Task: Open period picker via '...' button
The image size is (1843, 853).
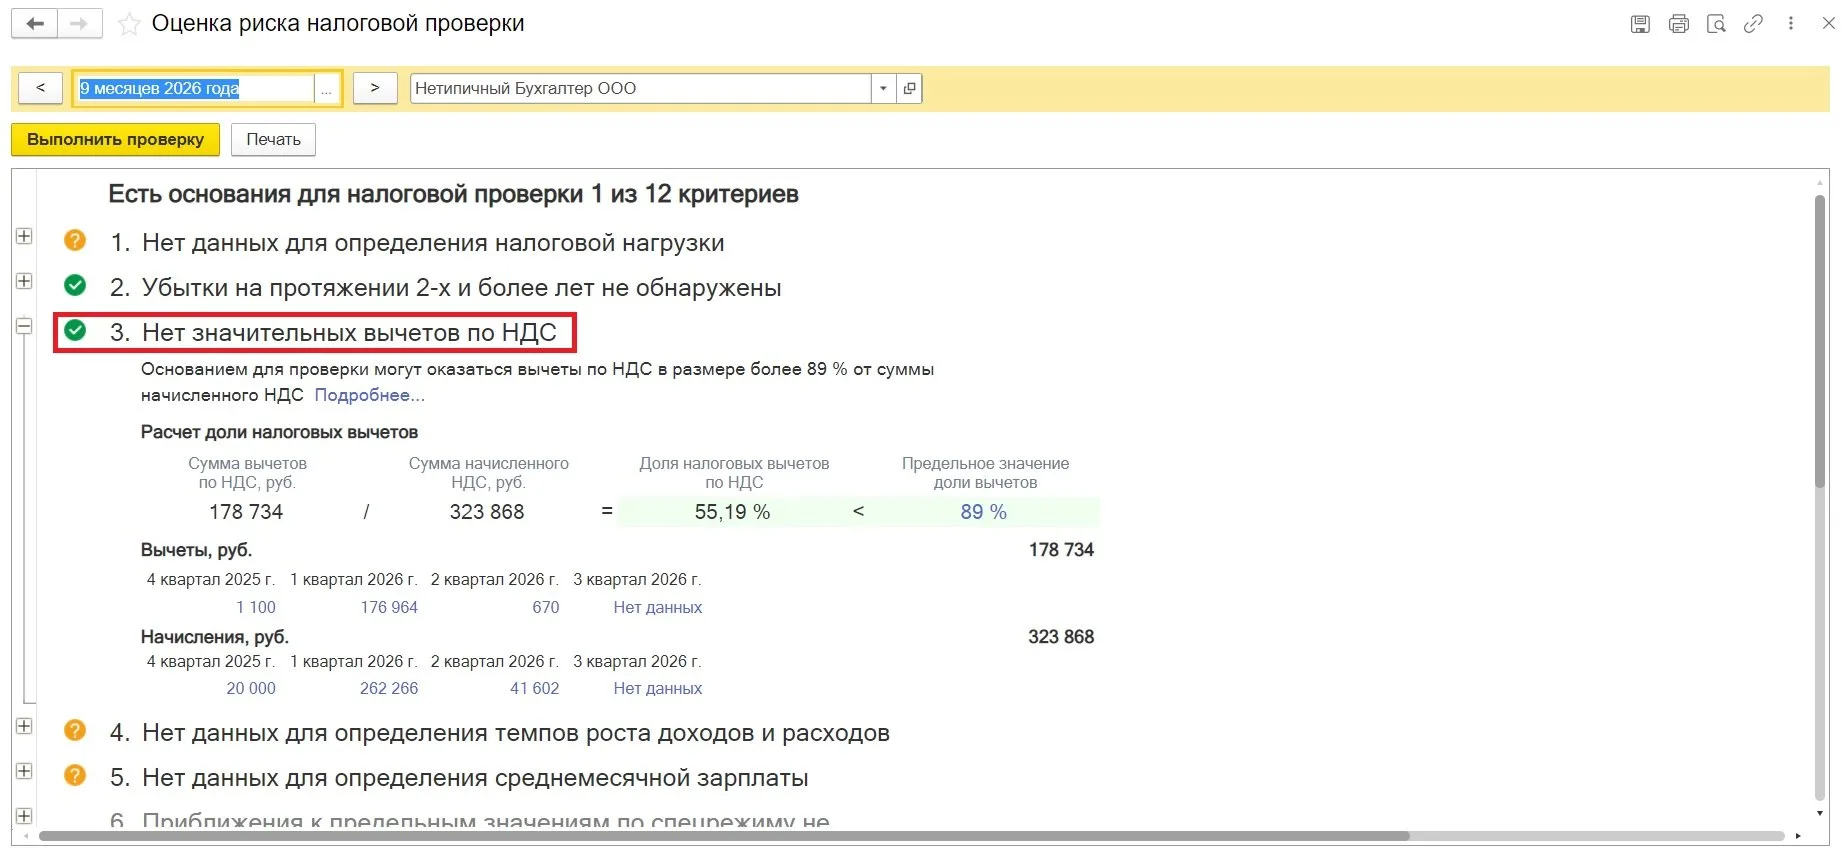Action: click(326, 89)
